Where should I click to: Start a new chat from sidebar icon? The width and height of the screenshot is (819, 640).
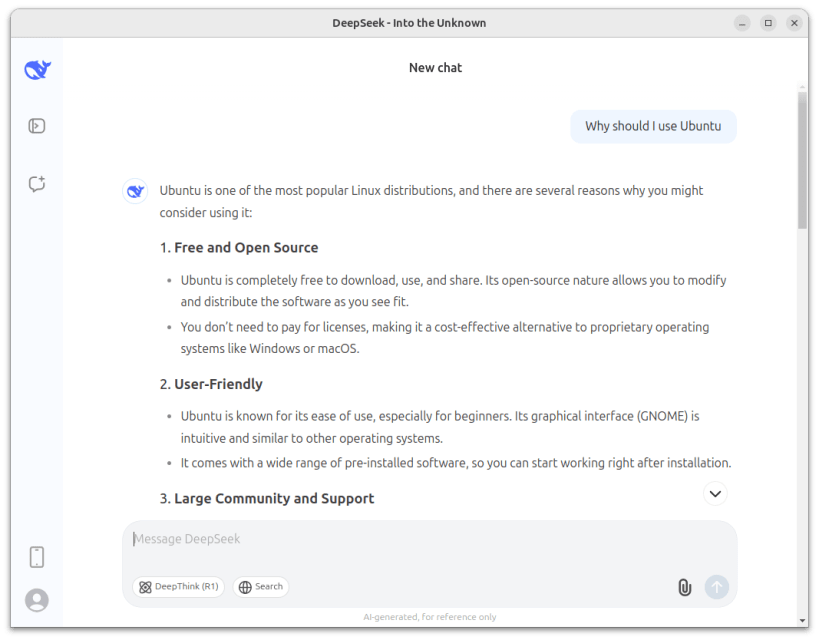pyautogui.click(x=36, y=184)
